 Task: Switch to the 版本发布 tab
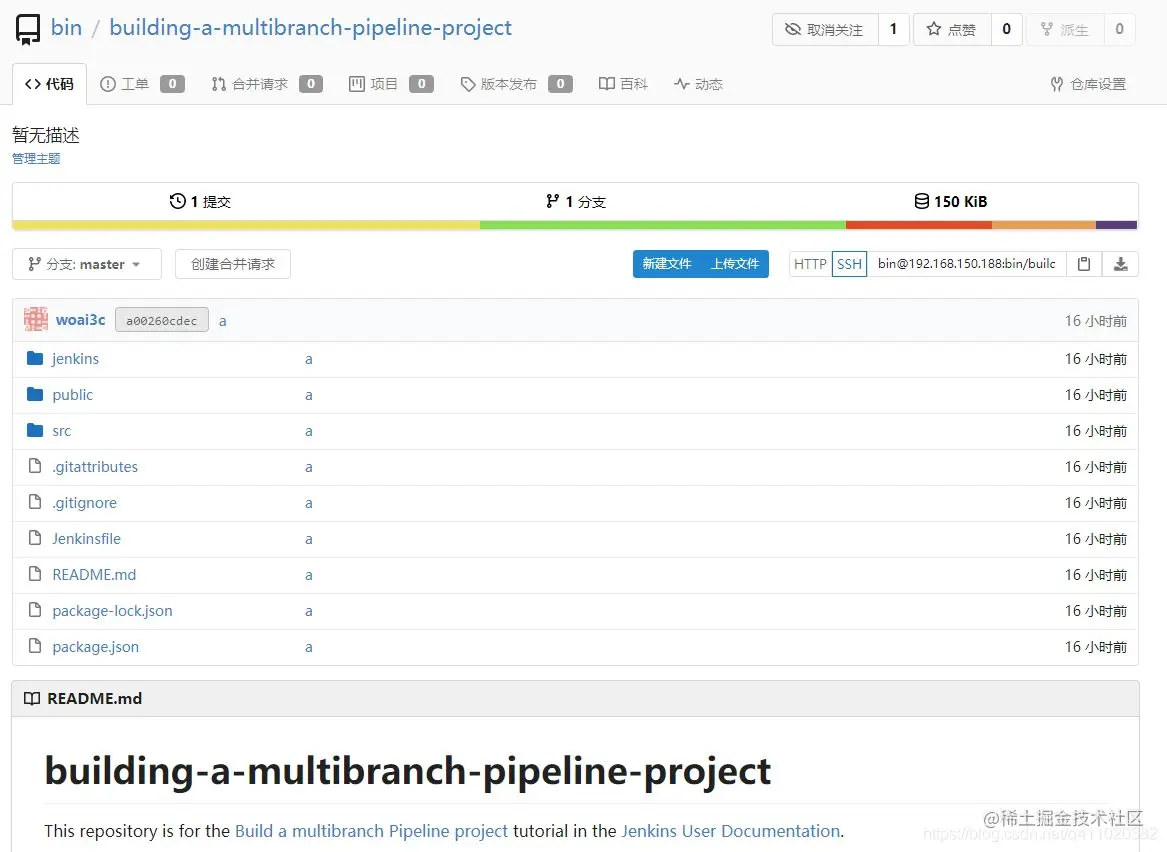(516, 84)
